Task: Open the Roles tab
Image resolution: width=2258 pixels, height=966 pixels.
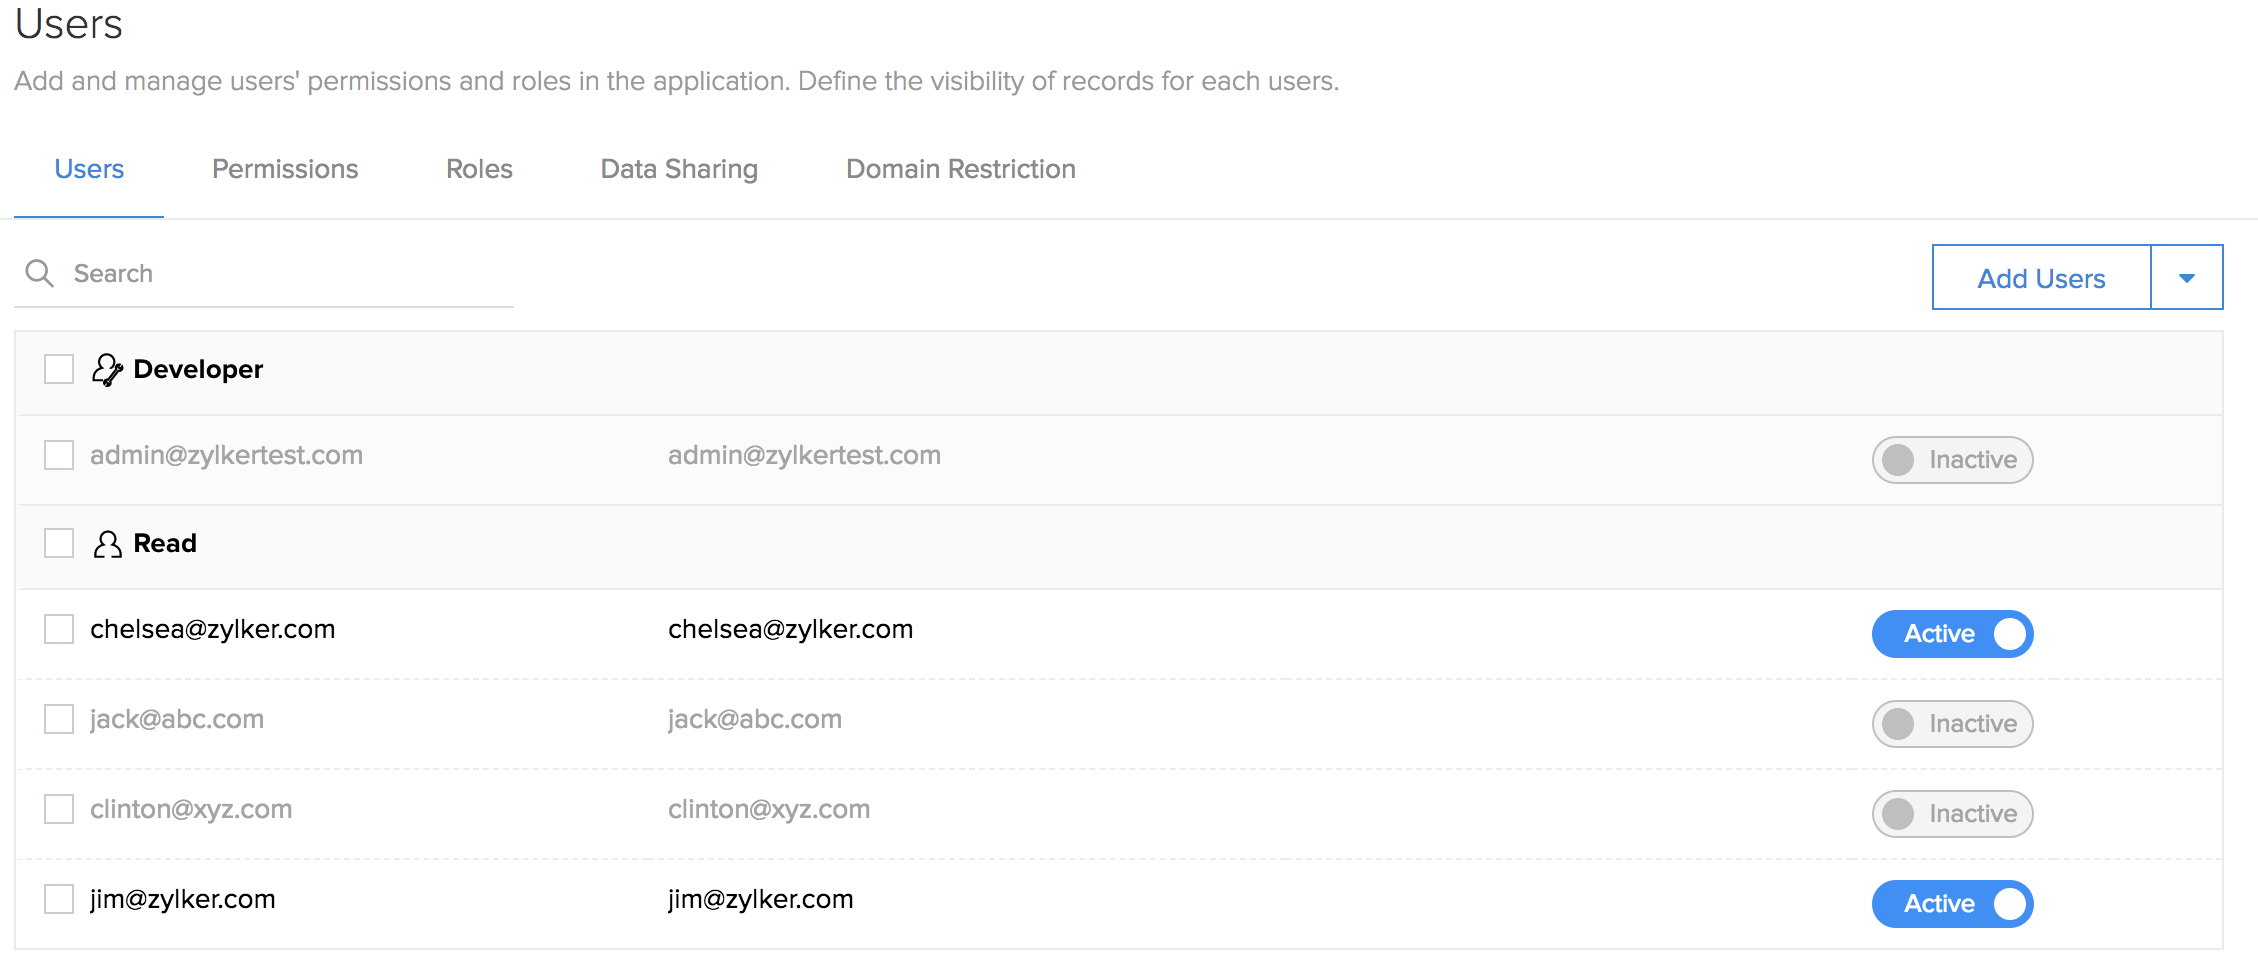Action: coord(479,169)
